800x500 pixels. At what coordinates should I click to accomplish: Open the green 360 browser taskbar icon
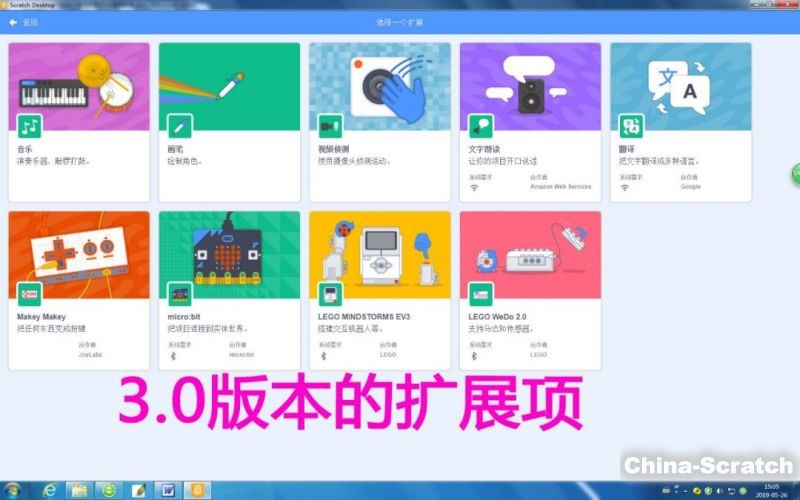pos(109,491)
